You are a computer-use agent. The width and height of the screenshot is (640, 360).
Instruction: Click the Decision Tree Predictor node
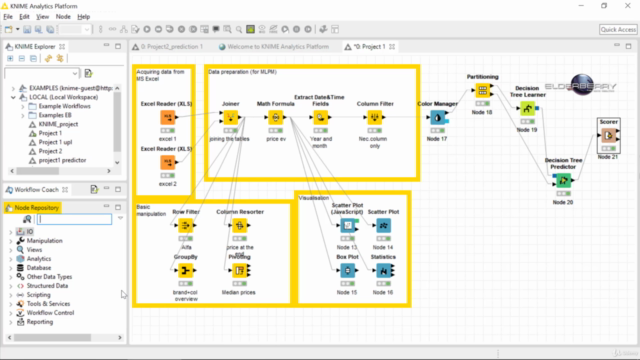[x=563, y=180]
